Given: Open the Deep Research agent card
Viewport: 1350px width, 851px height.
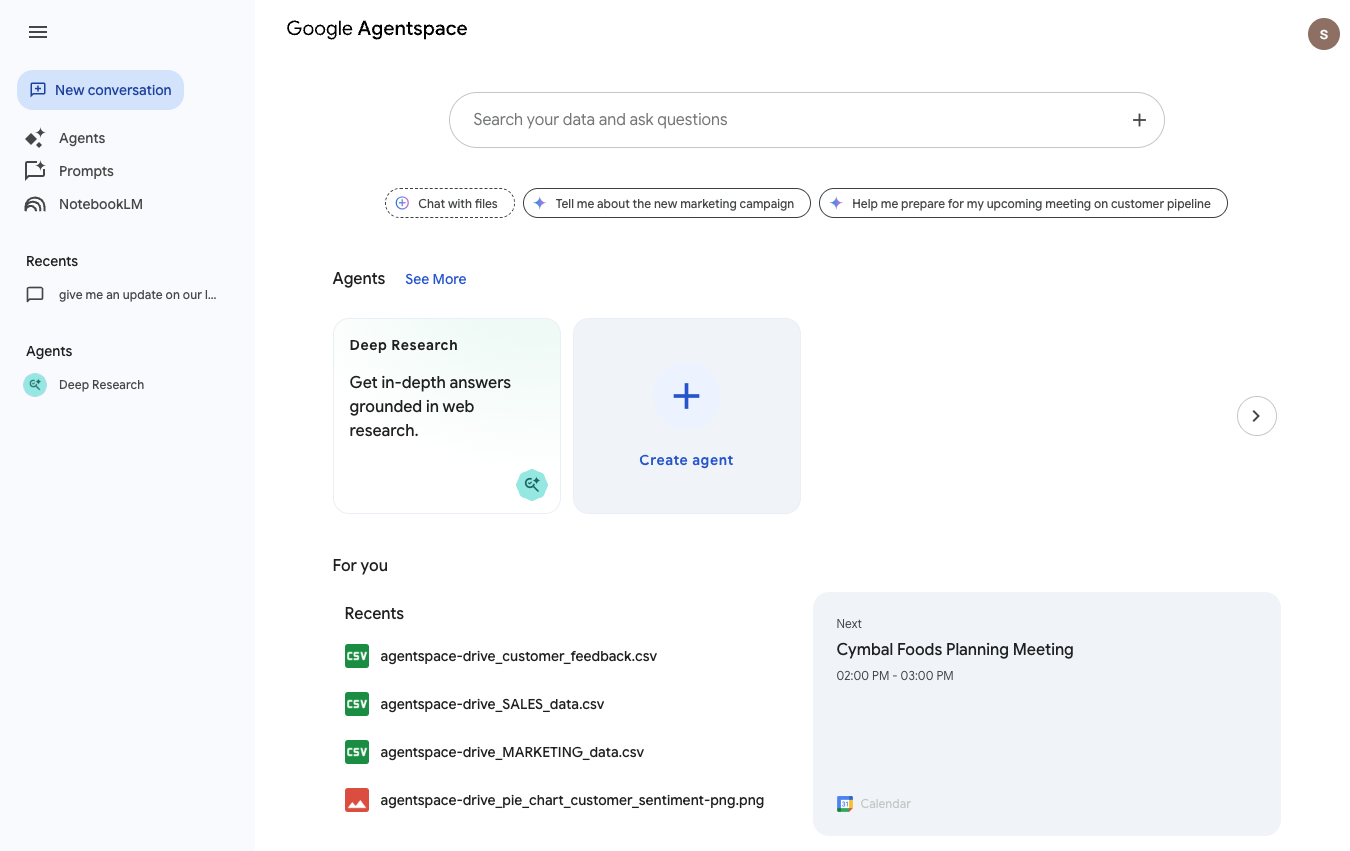Looking at the screenshot, I should 447,416.
